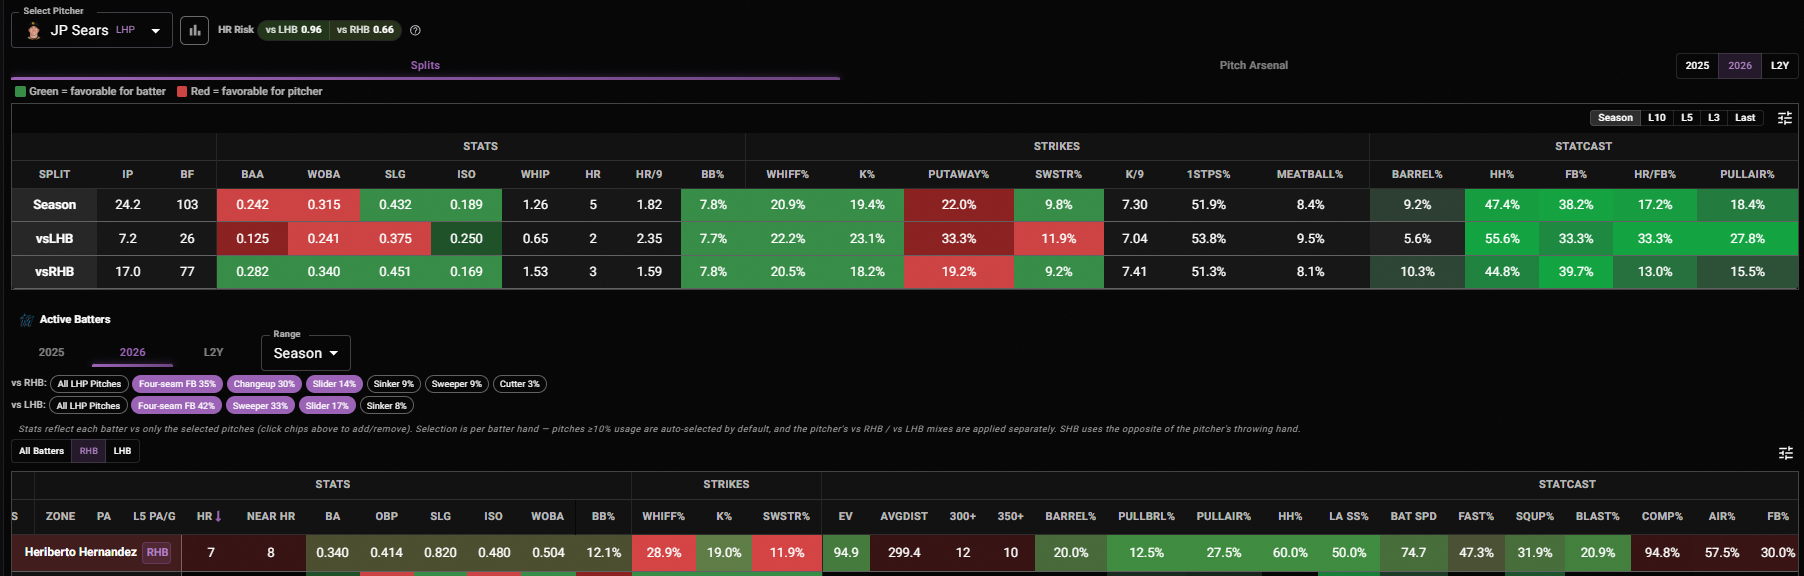Select the L10 games range button

click(1657, 118)
